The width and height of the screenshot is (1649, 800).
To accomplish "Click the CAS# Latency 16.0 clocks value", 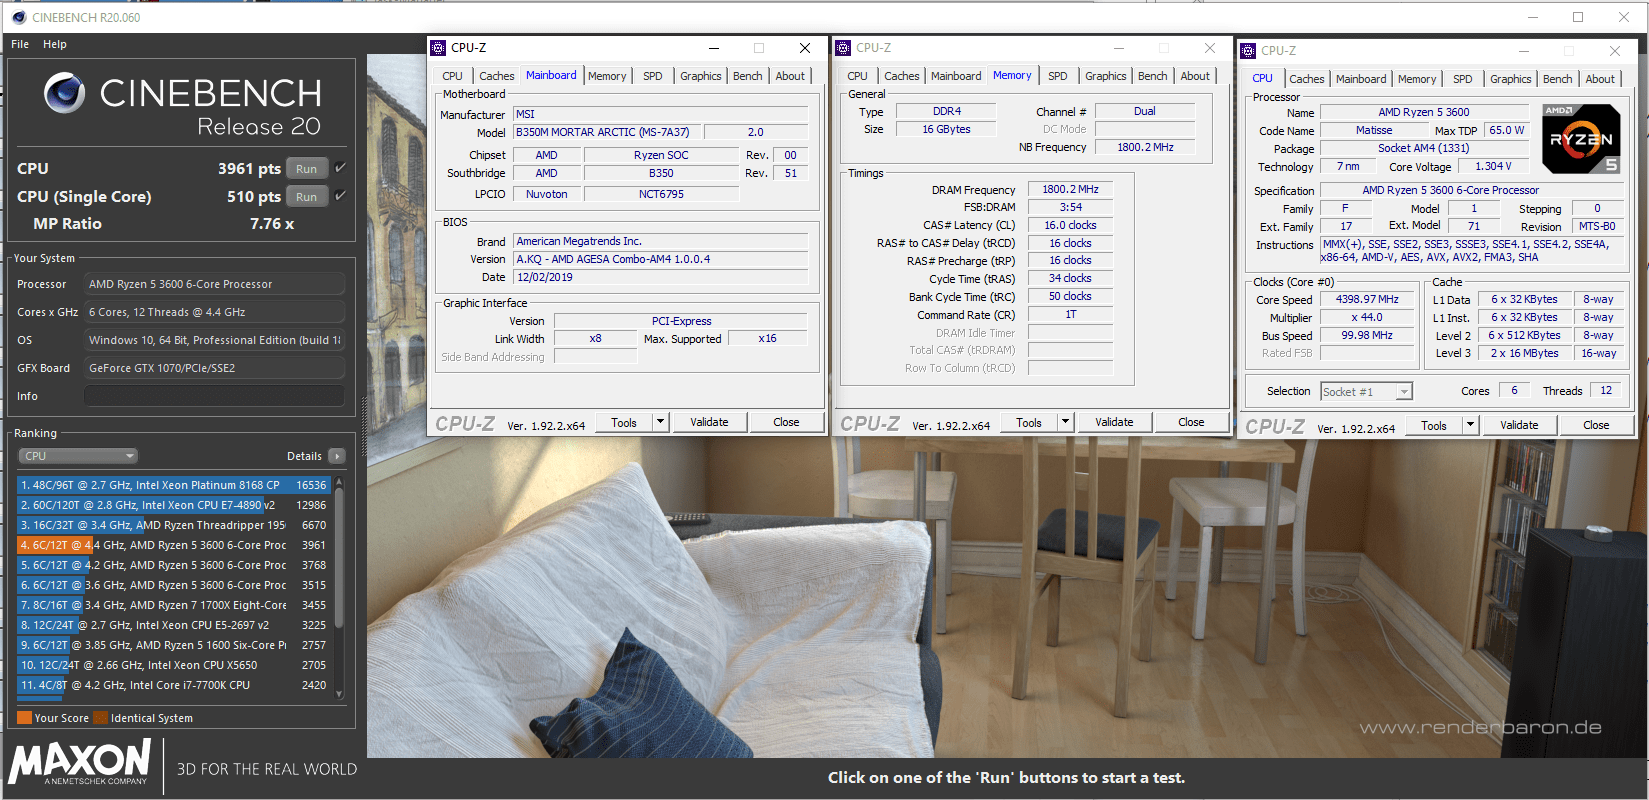I will click(x=1070, y=225).
